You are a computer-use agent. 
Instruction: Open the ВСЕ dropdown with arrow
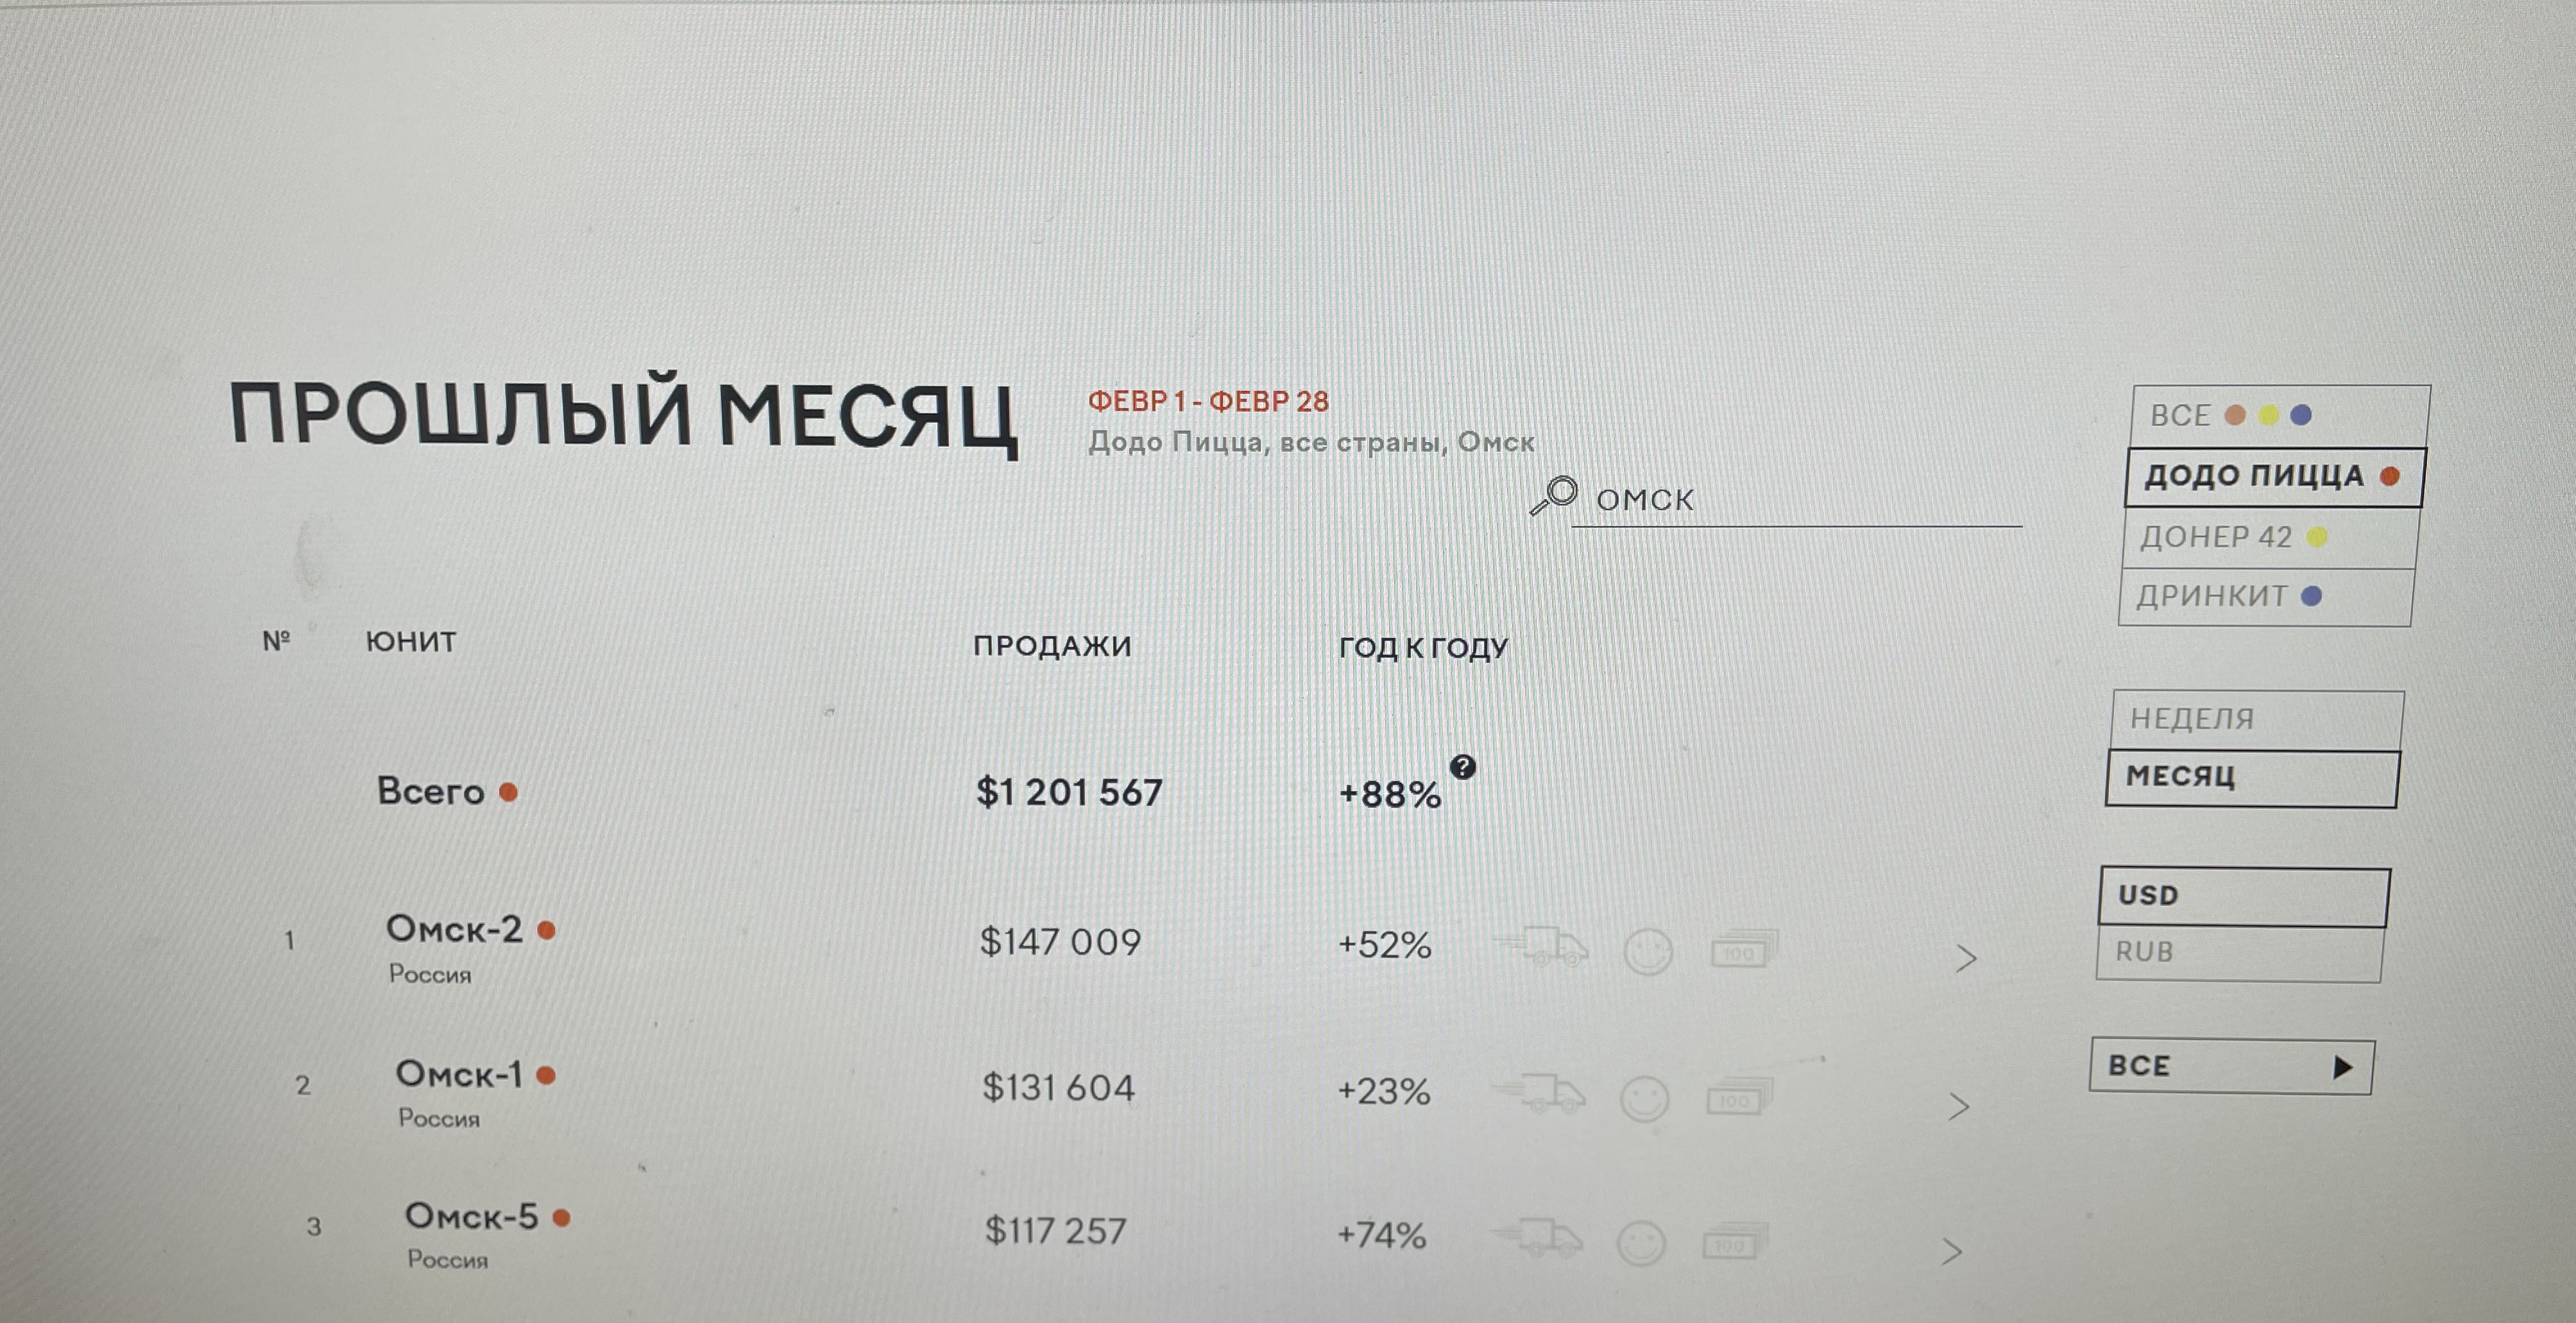[2230, 1066]
